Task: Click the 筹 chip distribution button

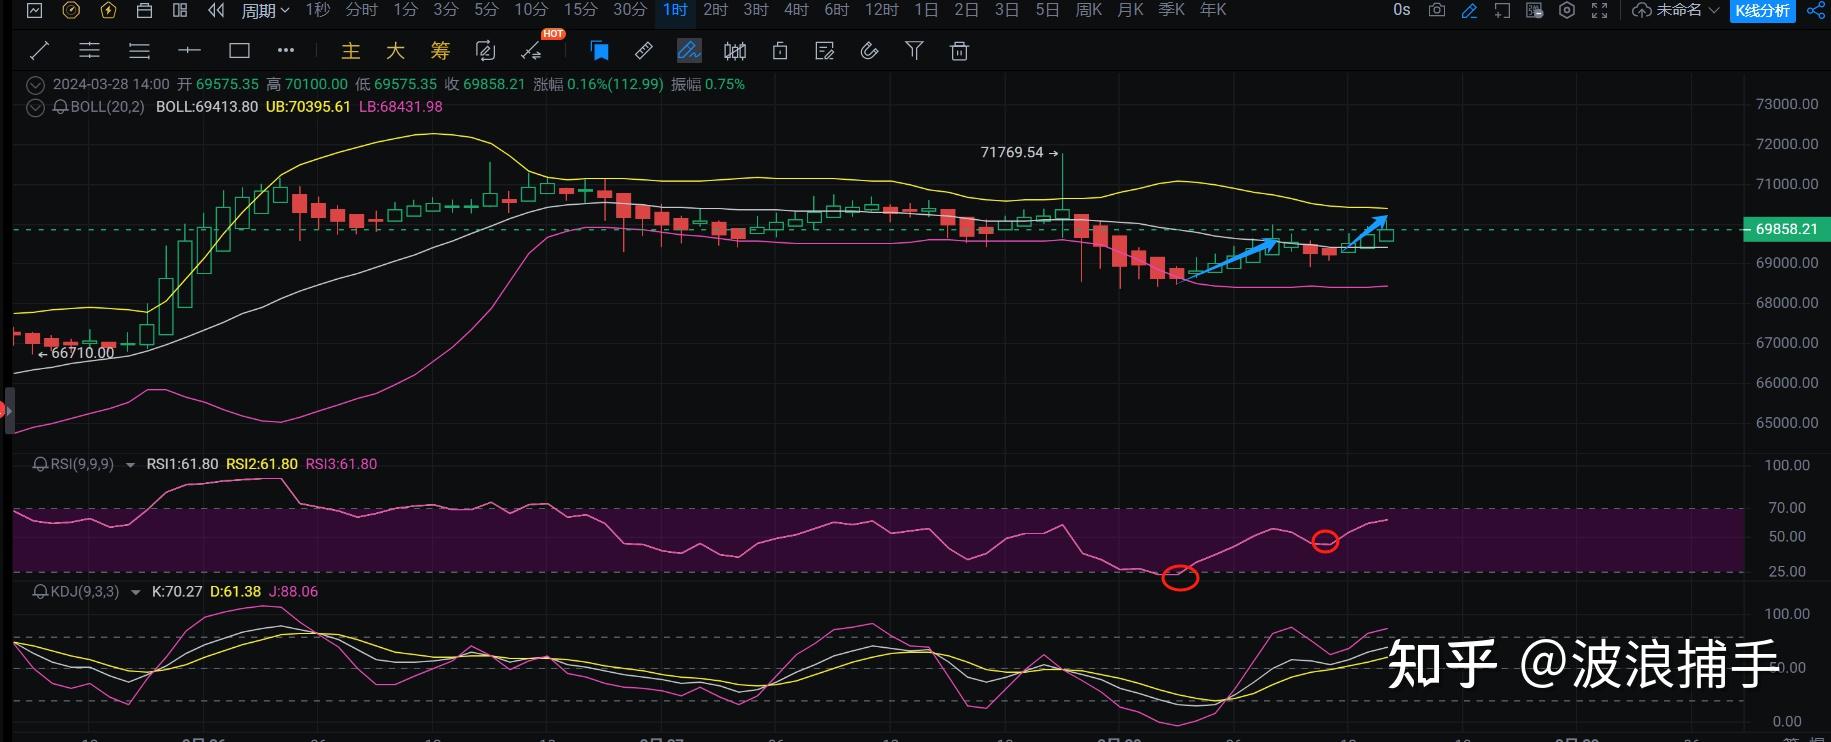Action: pyautogui.click(x=440, y=51)
